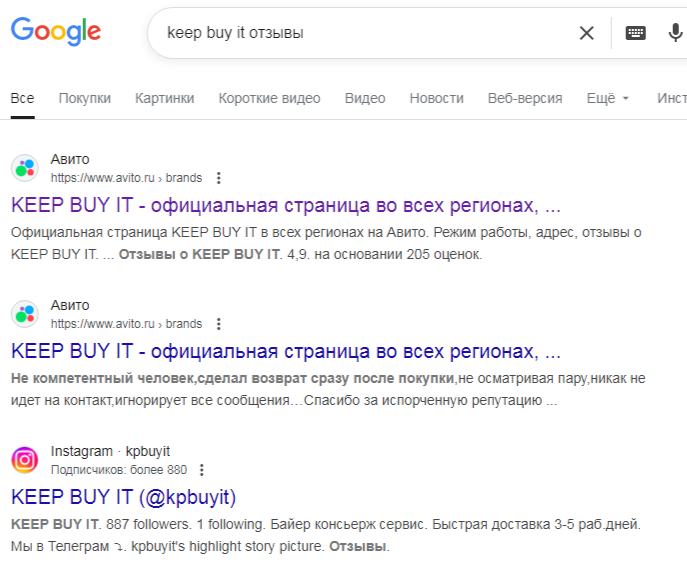Image resolution: width=687 pixels, height=568 pixels.
Task: Open the on-screen keyboard input tool
Action: point(635,33)
